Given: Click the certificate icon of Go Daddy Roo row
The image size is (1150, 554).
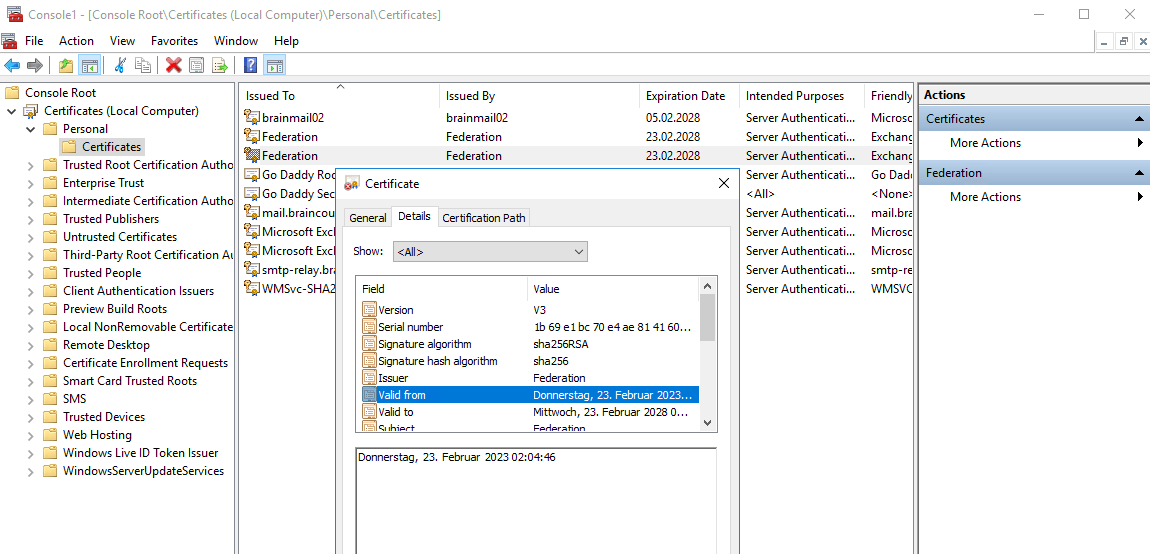Looking at the screenshot, I should coord(252,175).
